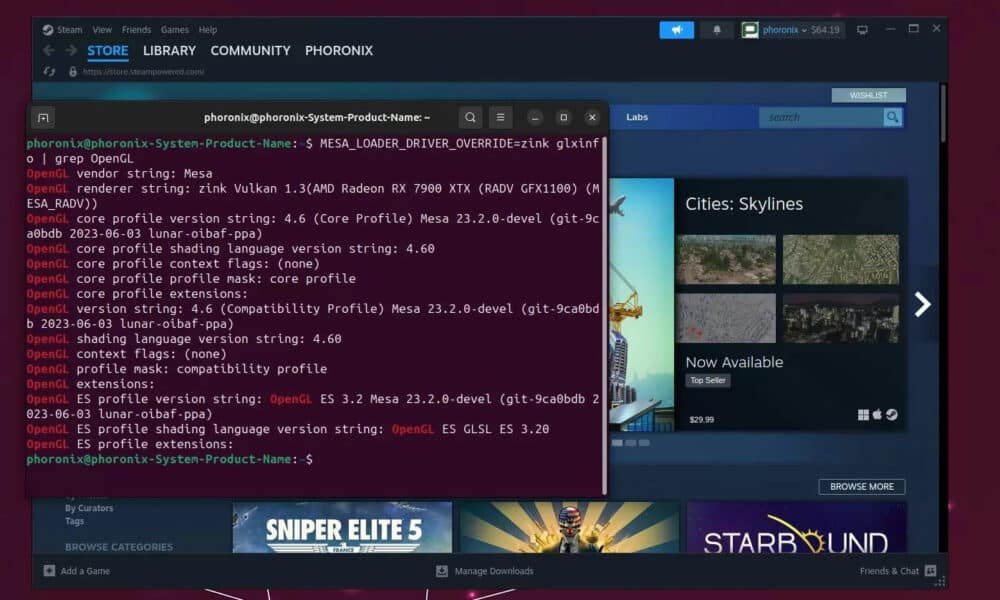The image size is (1000, 600).
Task: Open Friends & Chat
Action: pyautogui.click(x=898, y=571)
